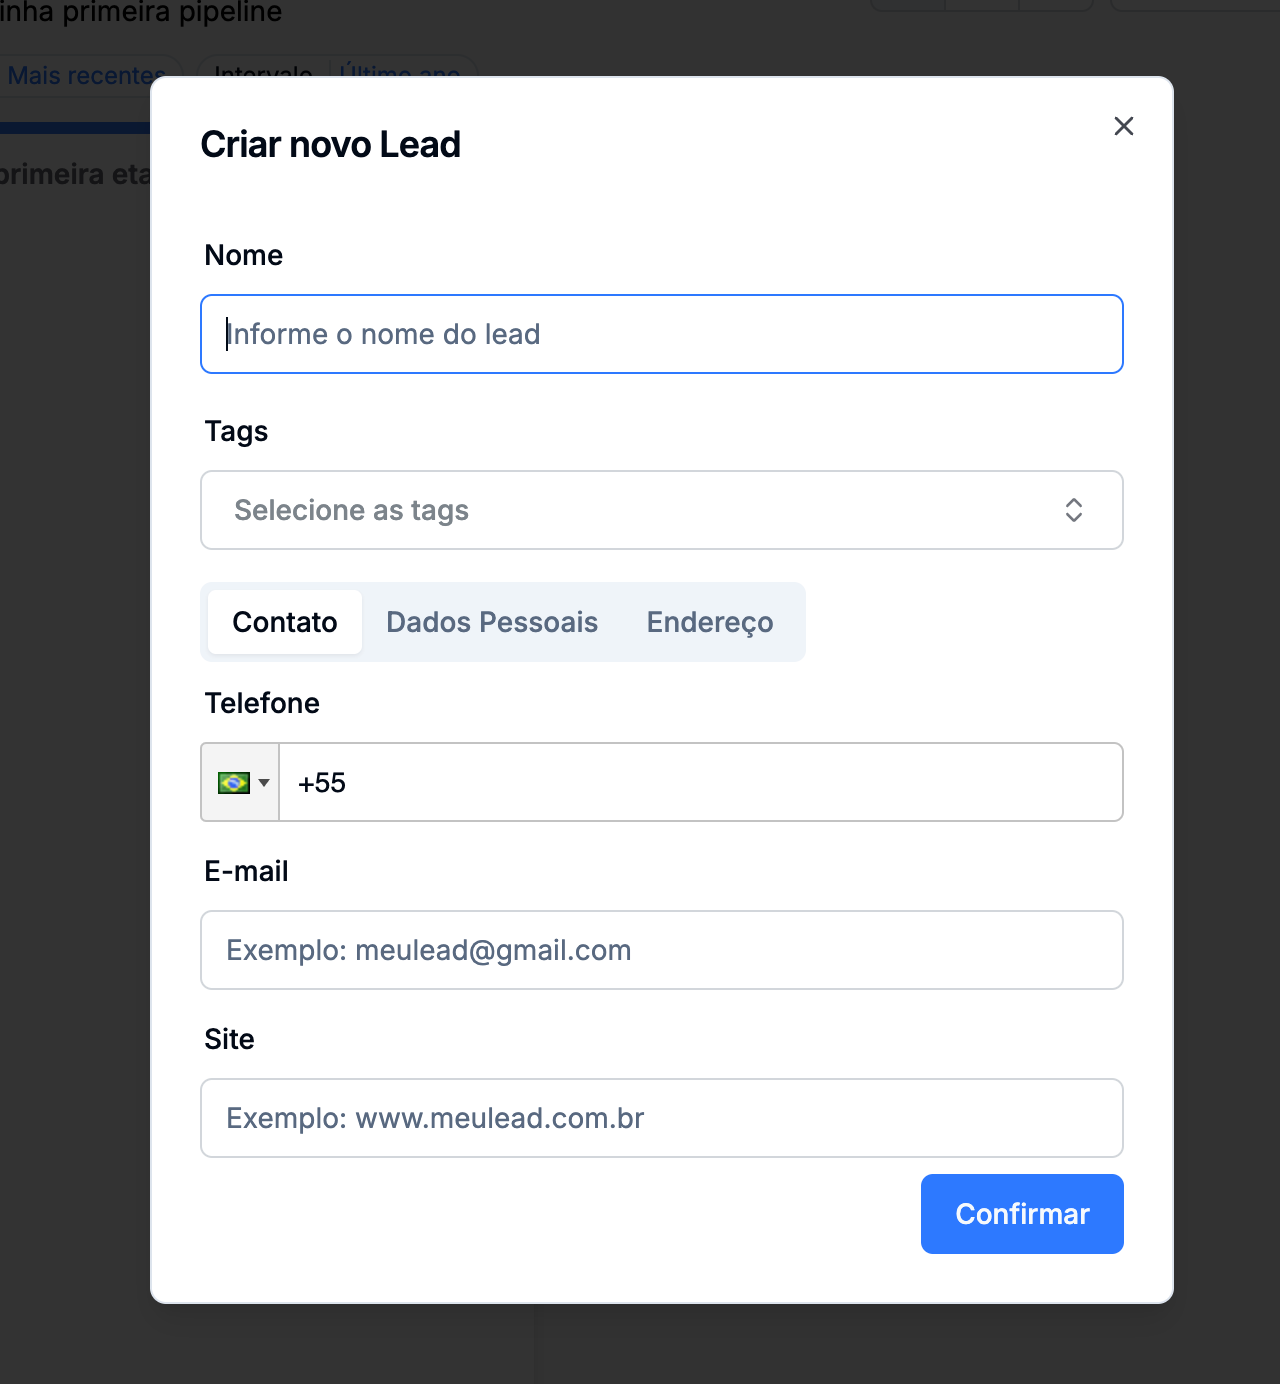1280x1384 pixels.
Task: Click the Tags field label
Action: (236, 431)
